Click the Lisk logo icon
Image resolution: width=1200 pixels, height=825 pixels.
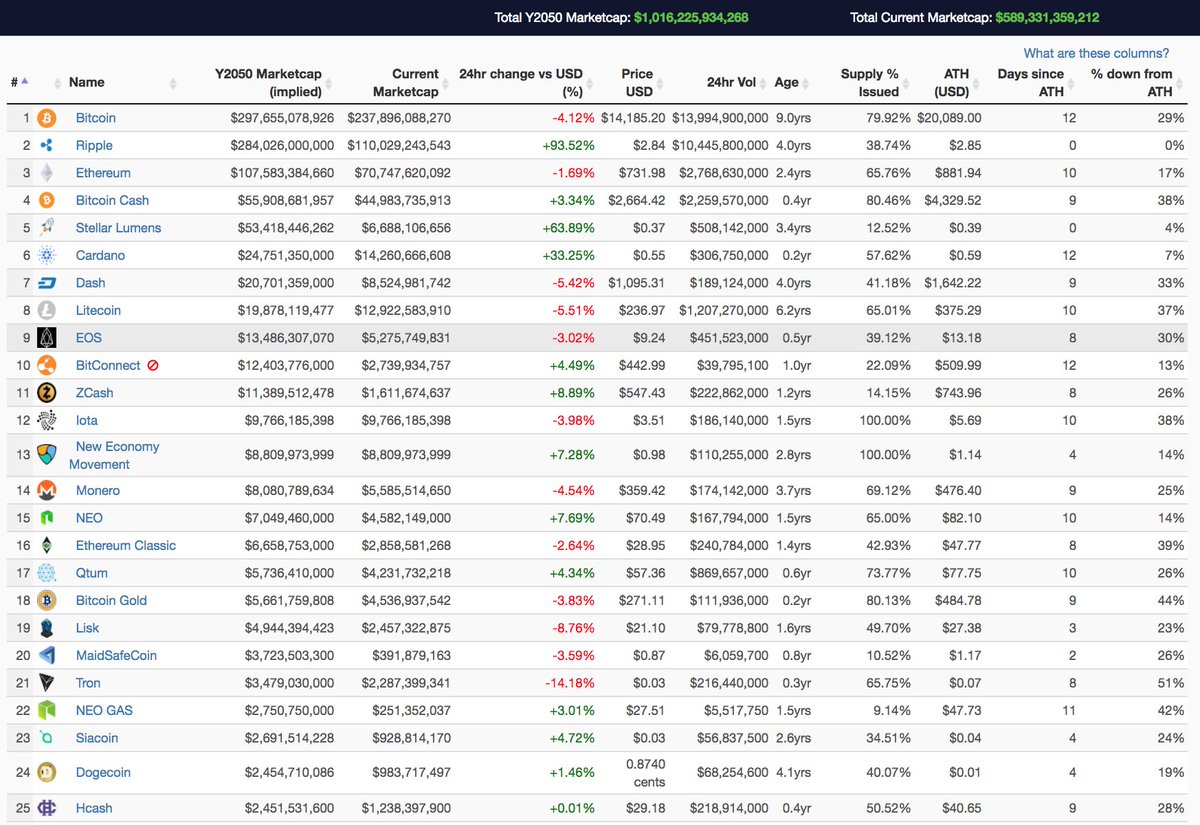click(47, 628)
